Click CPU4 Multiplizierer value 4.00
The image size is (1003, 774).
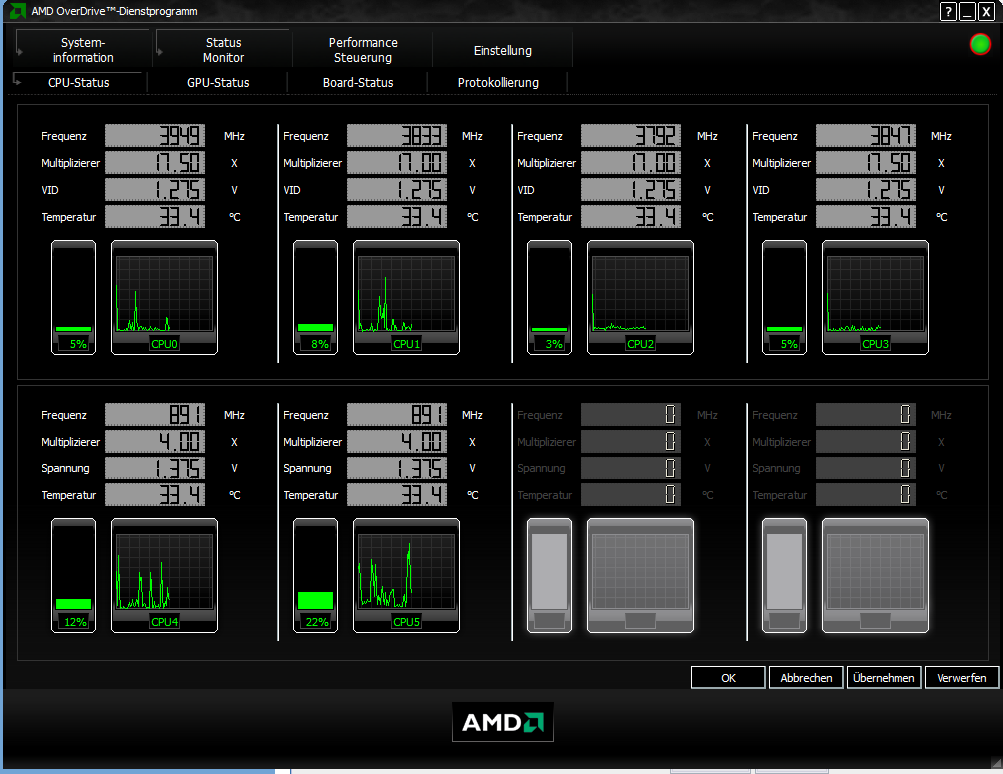[x=155, y=441]
